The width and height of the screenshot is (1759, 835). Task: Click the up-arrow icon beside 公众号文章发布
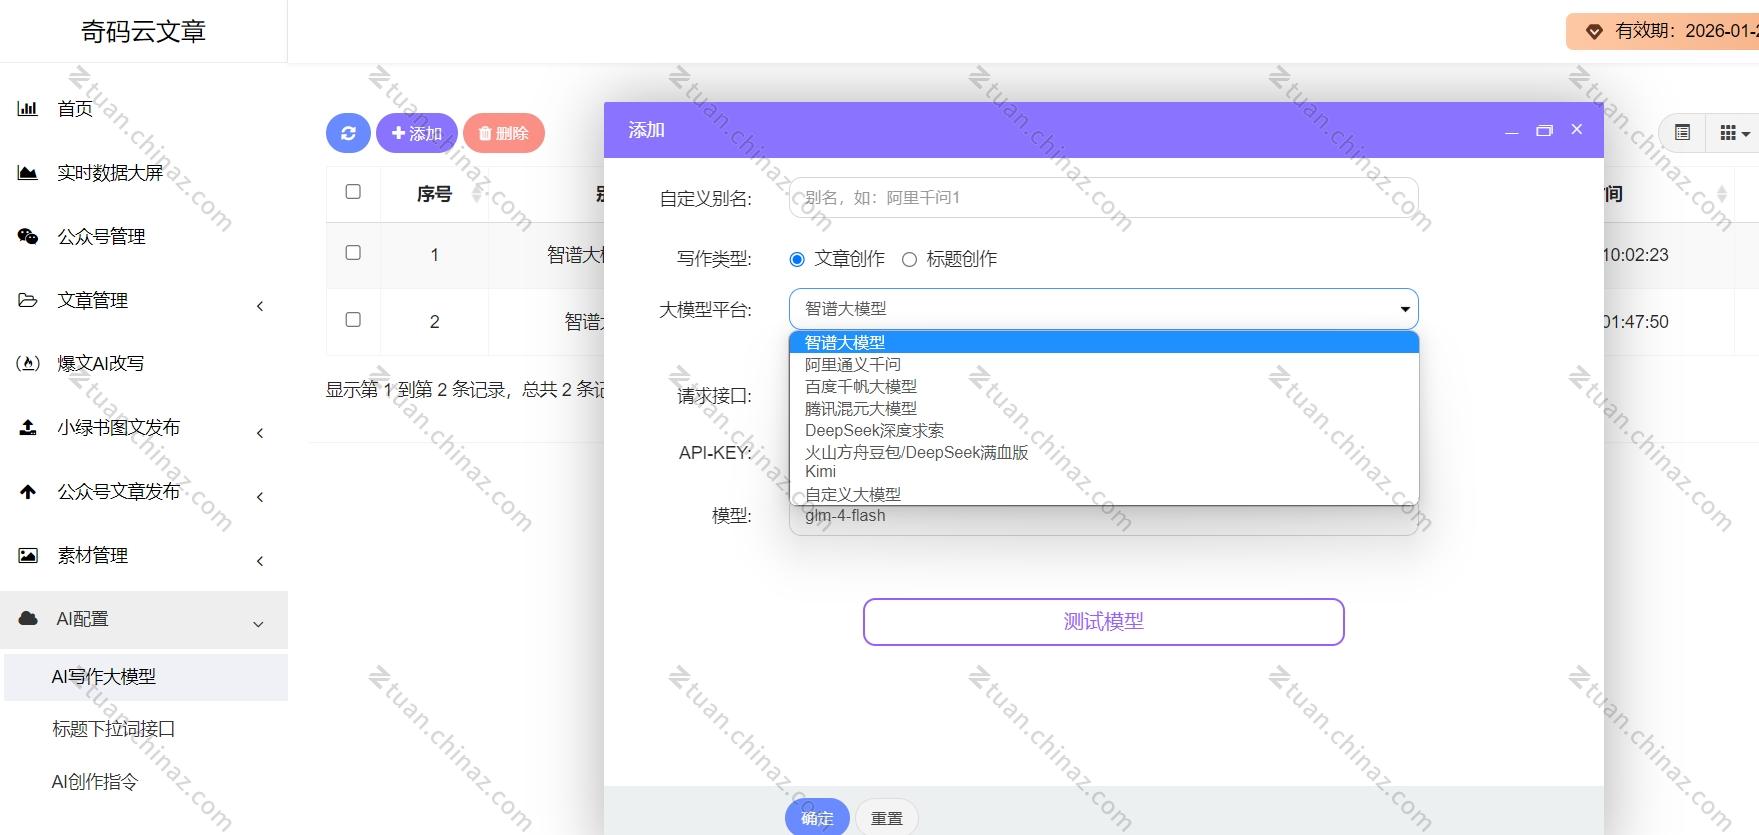[x=28, y=492]
